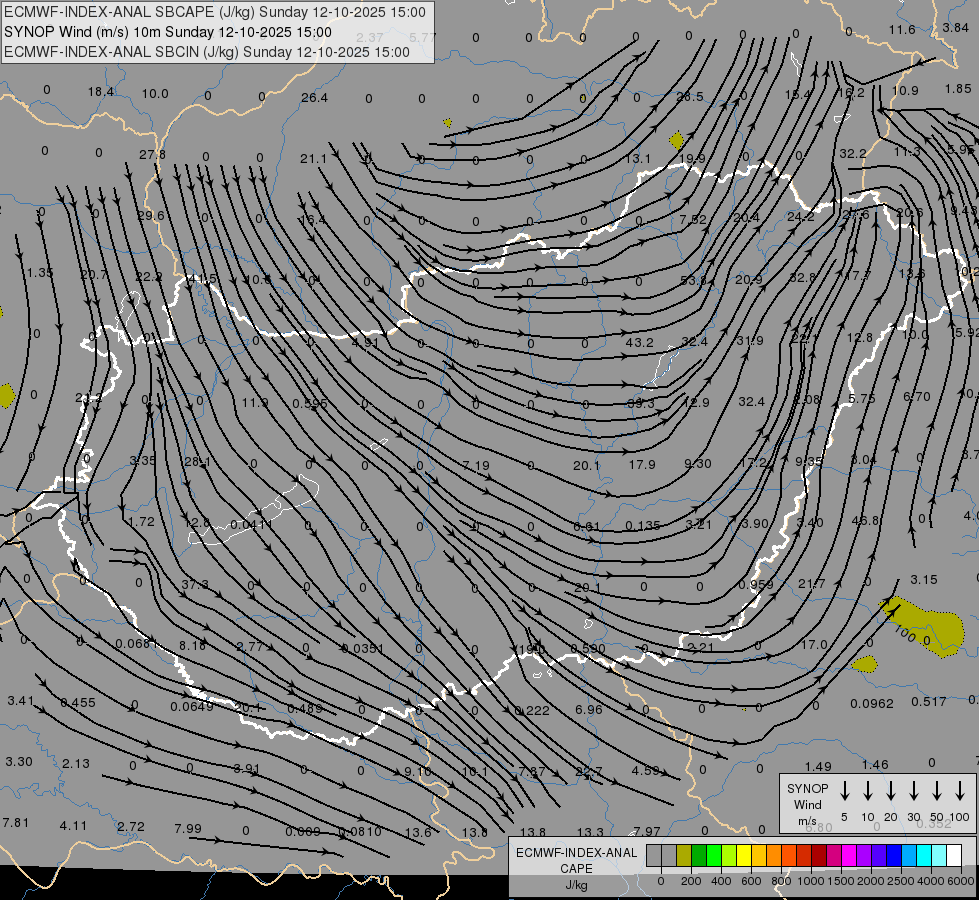This screenshot has width=979, height=900.
Task: Click the SYNOP Wind 10m title line
Action: 168,32
